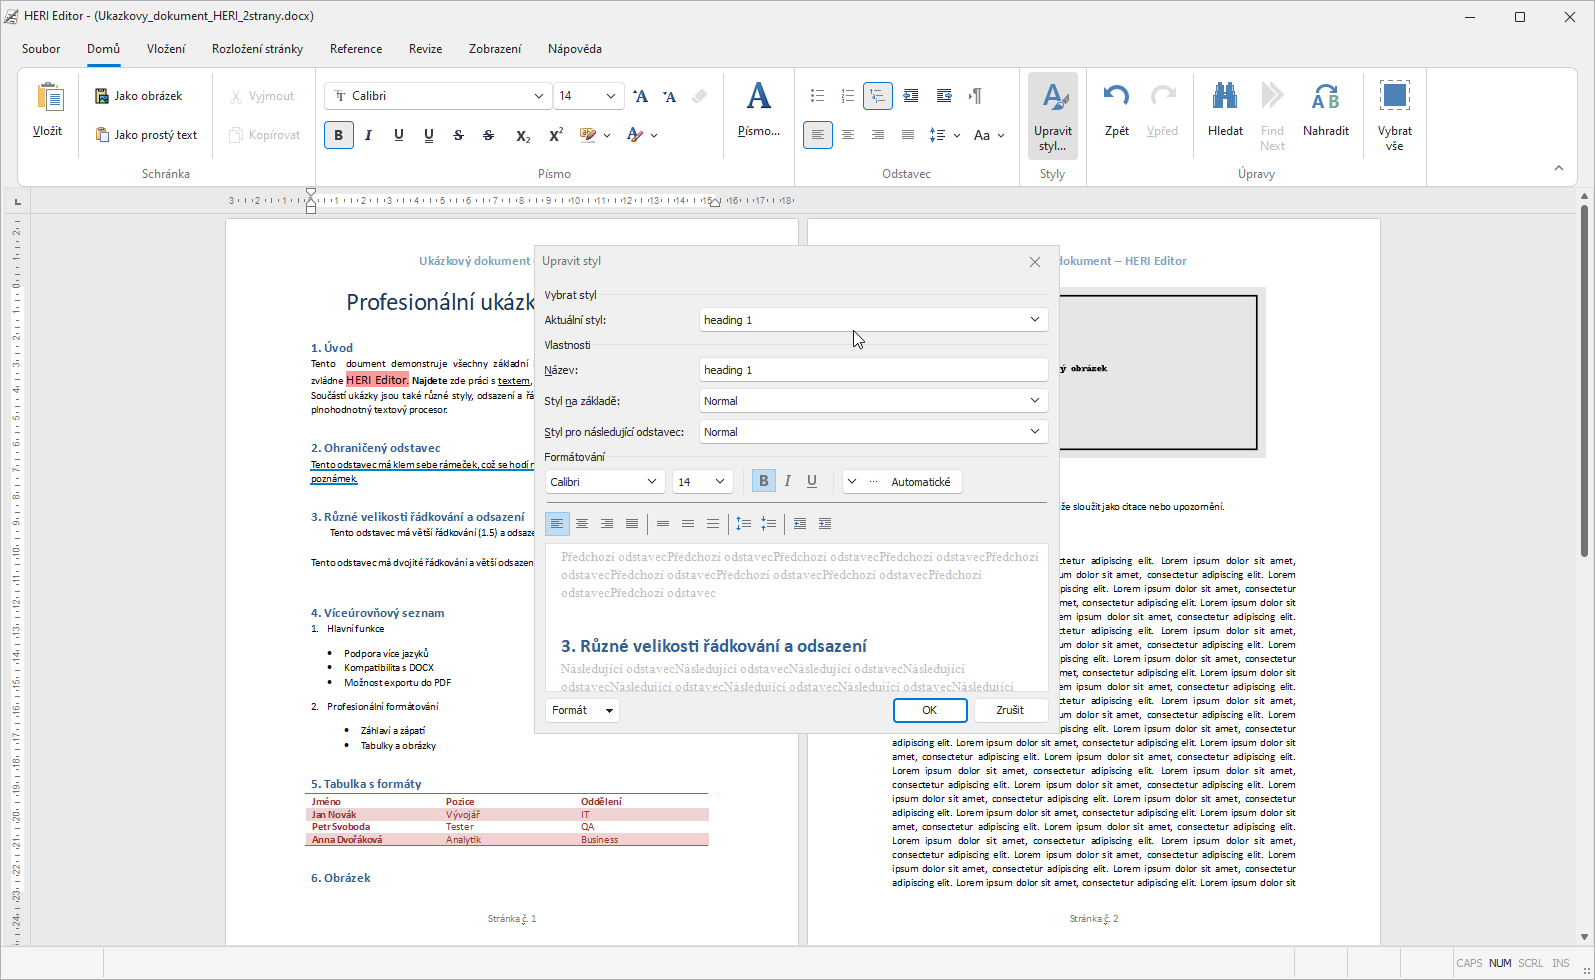This screenshot has width=1595, height=980.
Task: Open the Písmo font dialog icon
Action: click(758, 108)
